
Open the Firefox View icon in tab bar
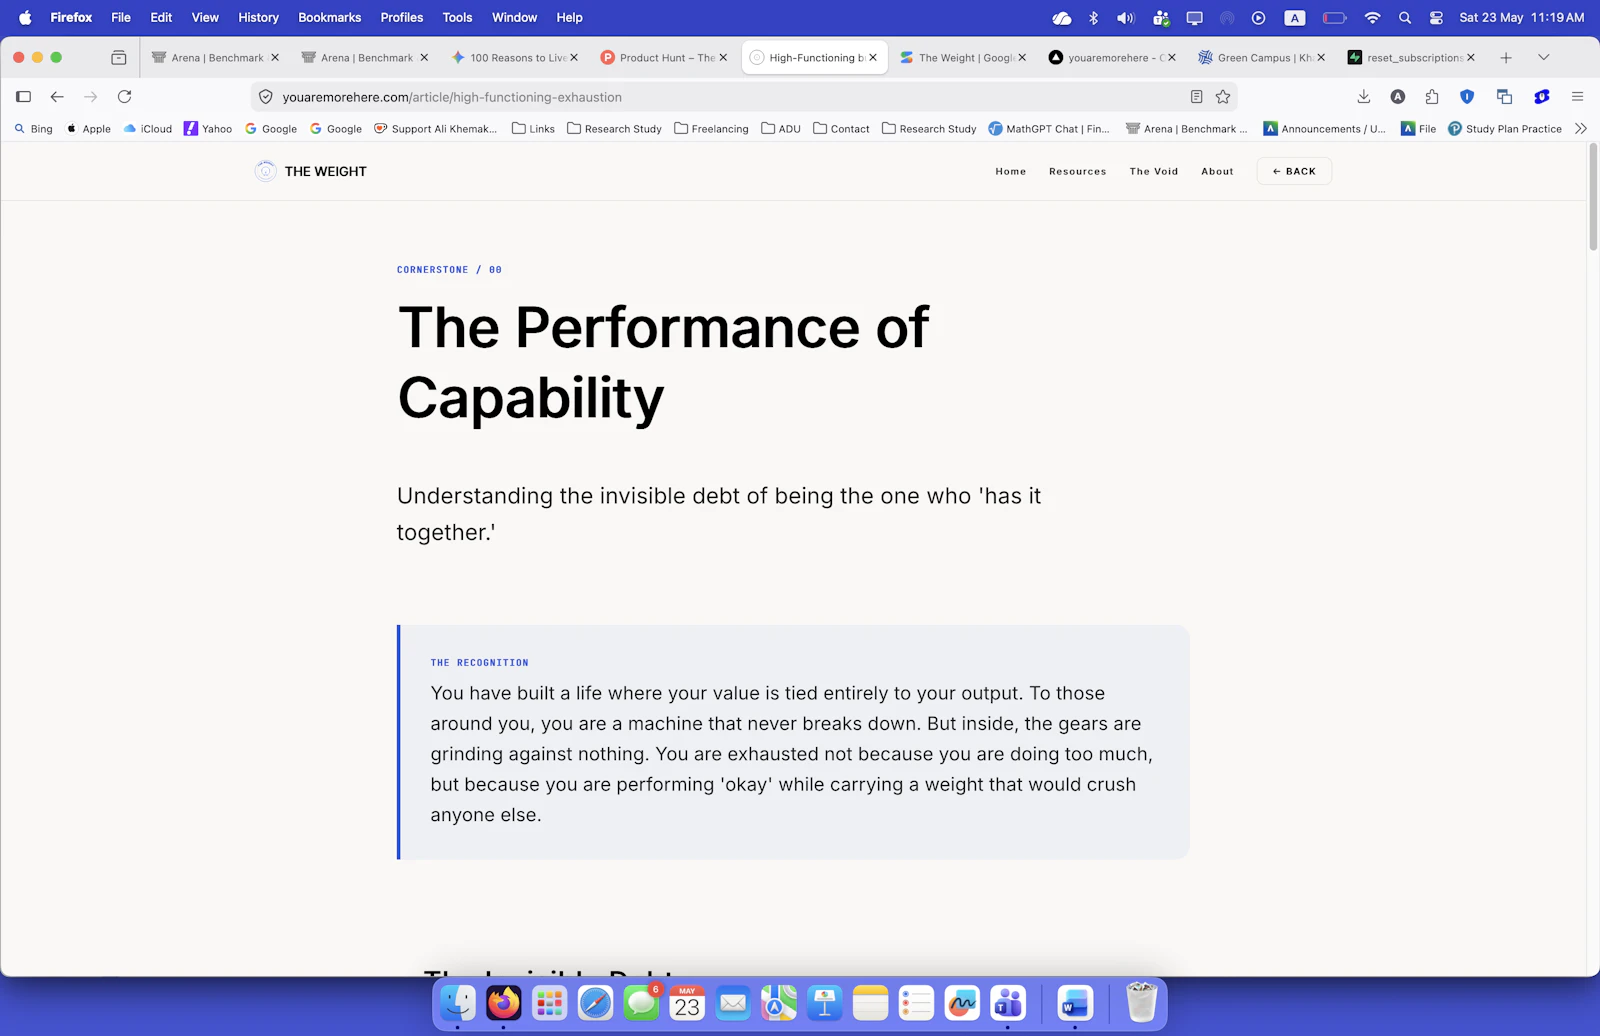[119, 58]
